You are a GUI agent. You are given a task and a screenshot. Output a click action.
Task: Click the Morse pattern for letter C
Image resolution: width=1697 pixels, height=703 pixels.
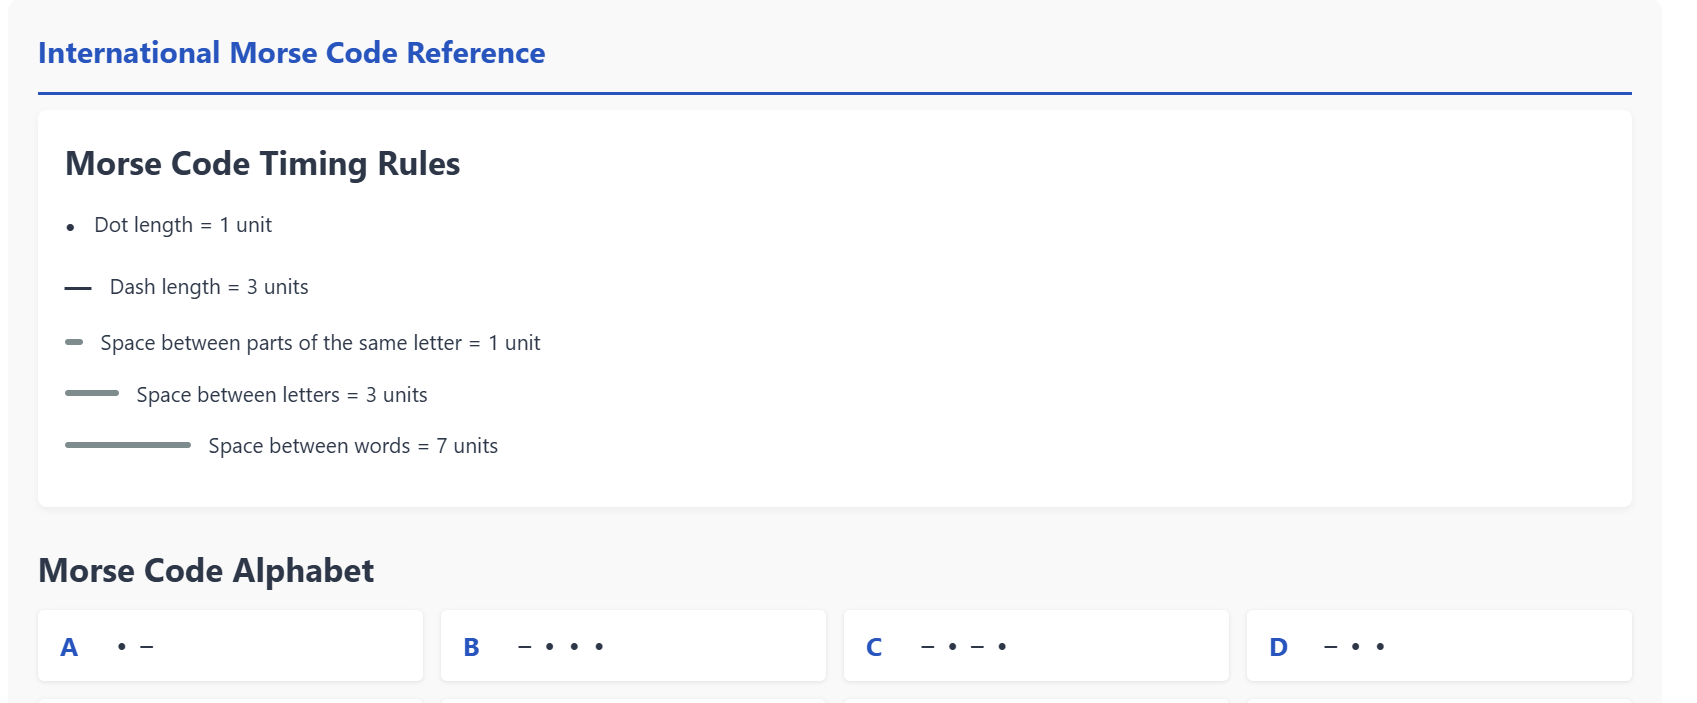[x=964, y=647]
